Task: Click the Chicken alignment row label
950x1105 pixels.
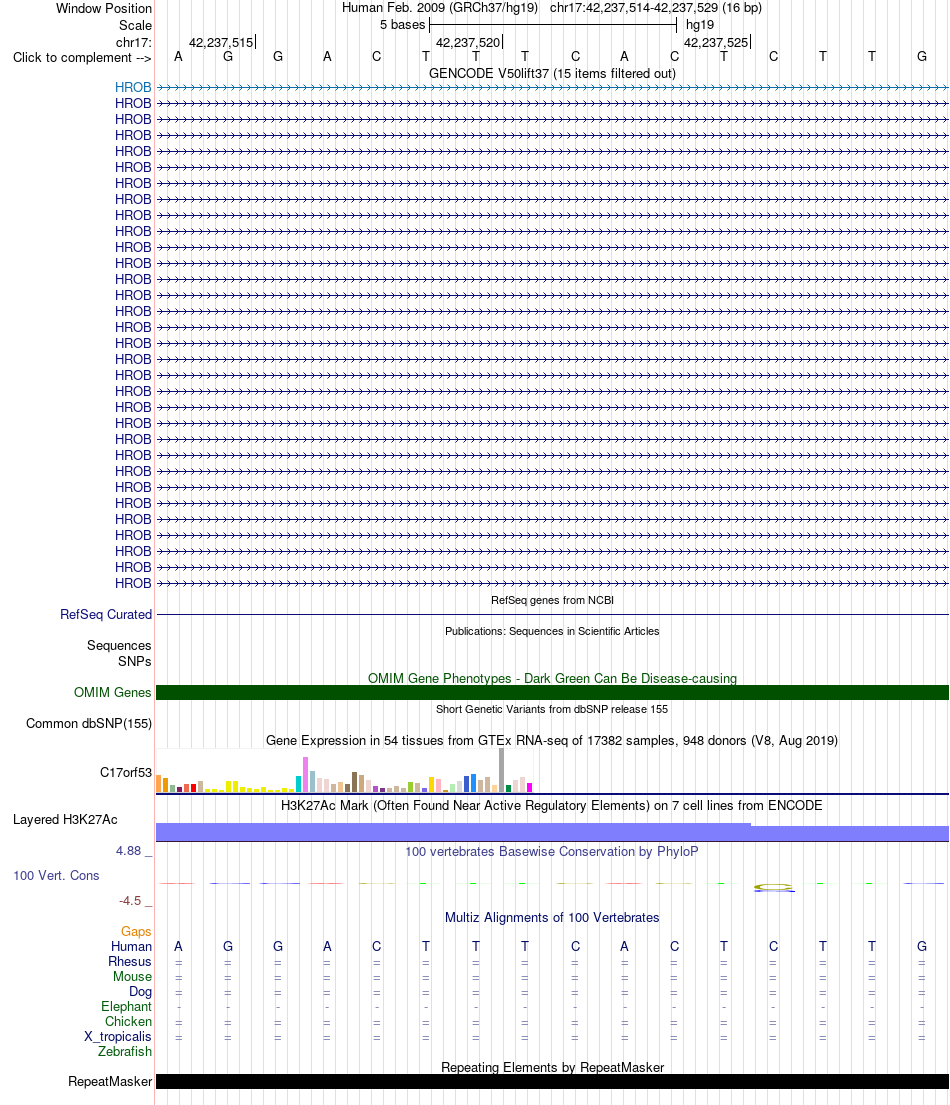Action: pos(128,1021)
